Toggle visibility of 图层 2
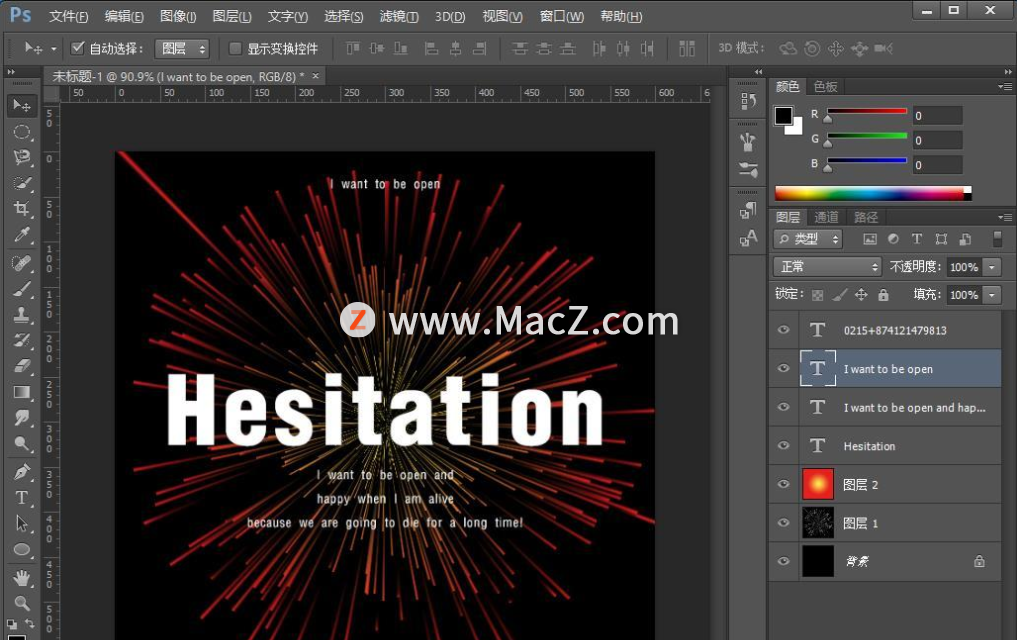This screenshot has height=640, width=1017. 784,484
